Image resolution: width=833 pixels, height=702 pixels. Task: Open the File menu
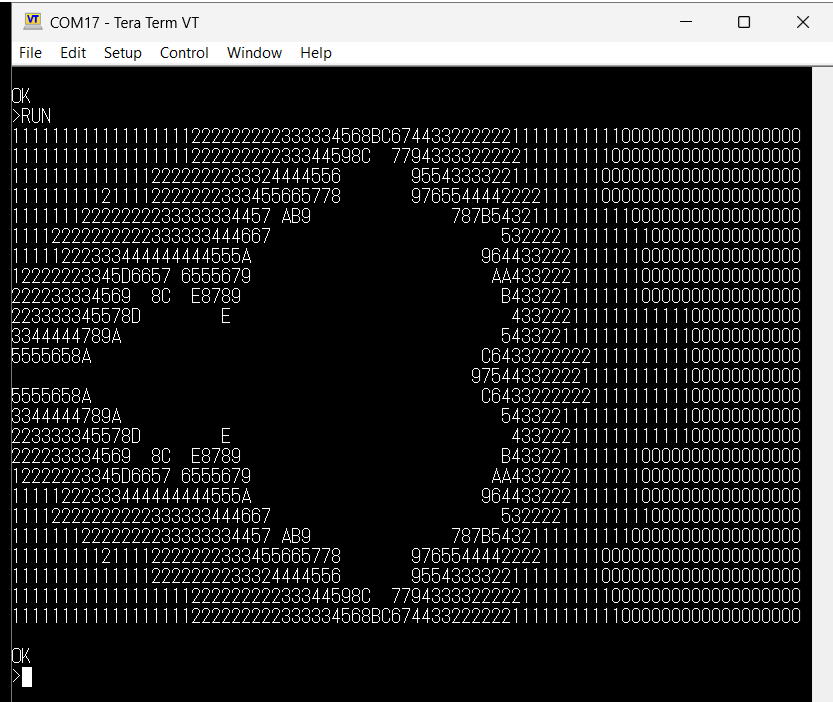pos(30,53)
